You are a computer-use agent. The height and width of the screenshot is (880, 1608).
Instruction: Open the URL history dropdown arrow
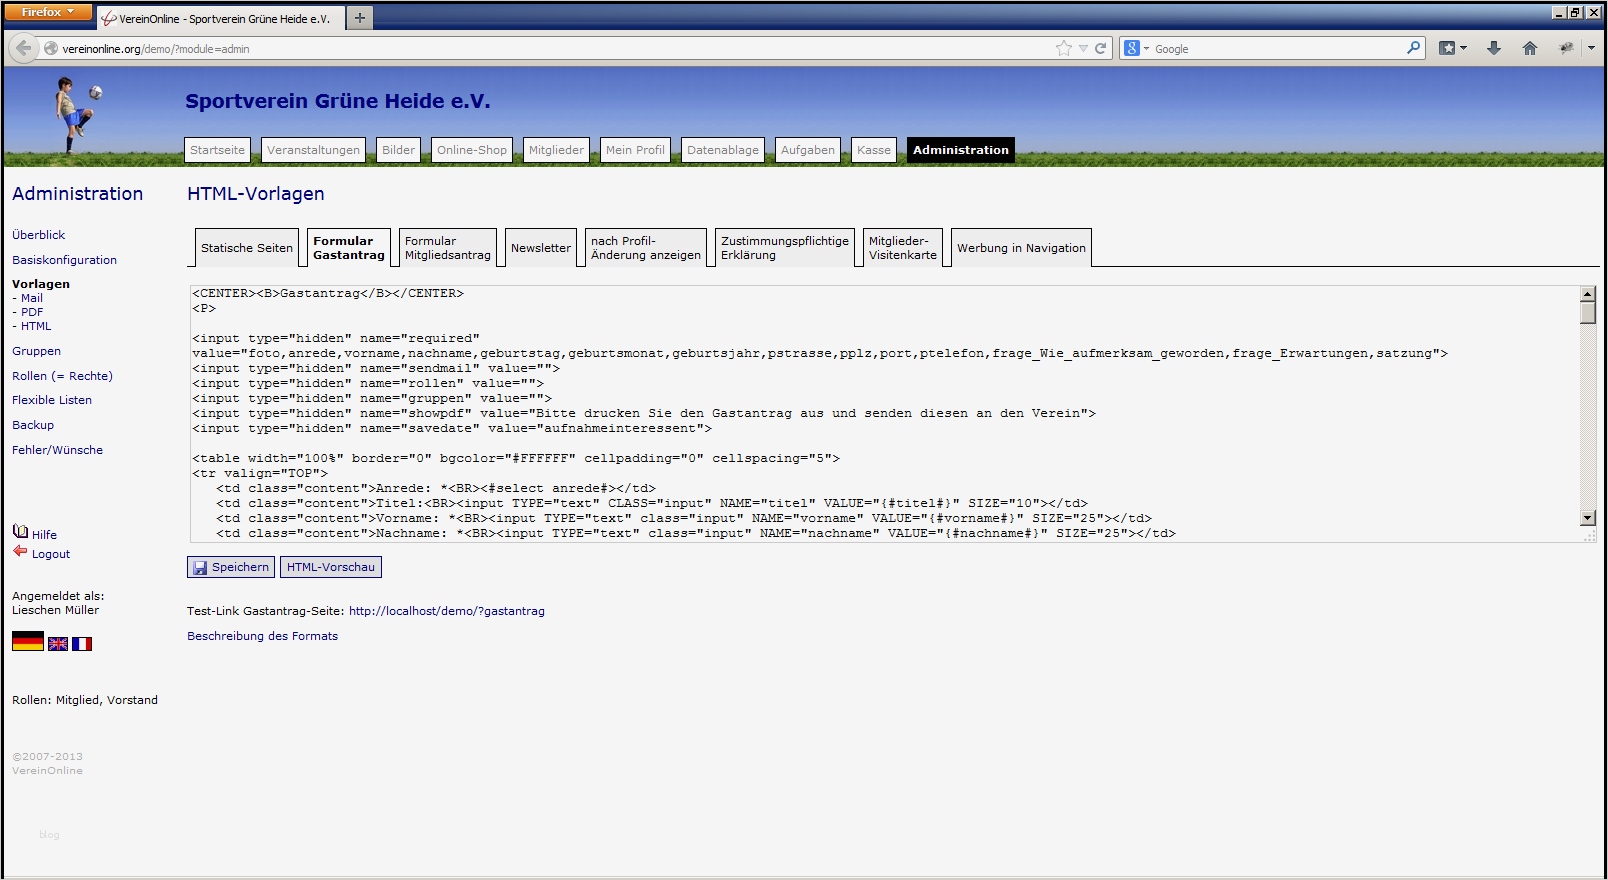click(x=1083, y=48)
